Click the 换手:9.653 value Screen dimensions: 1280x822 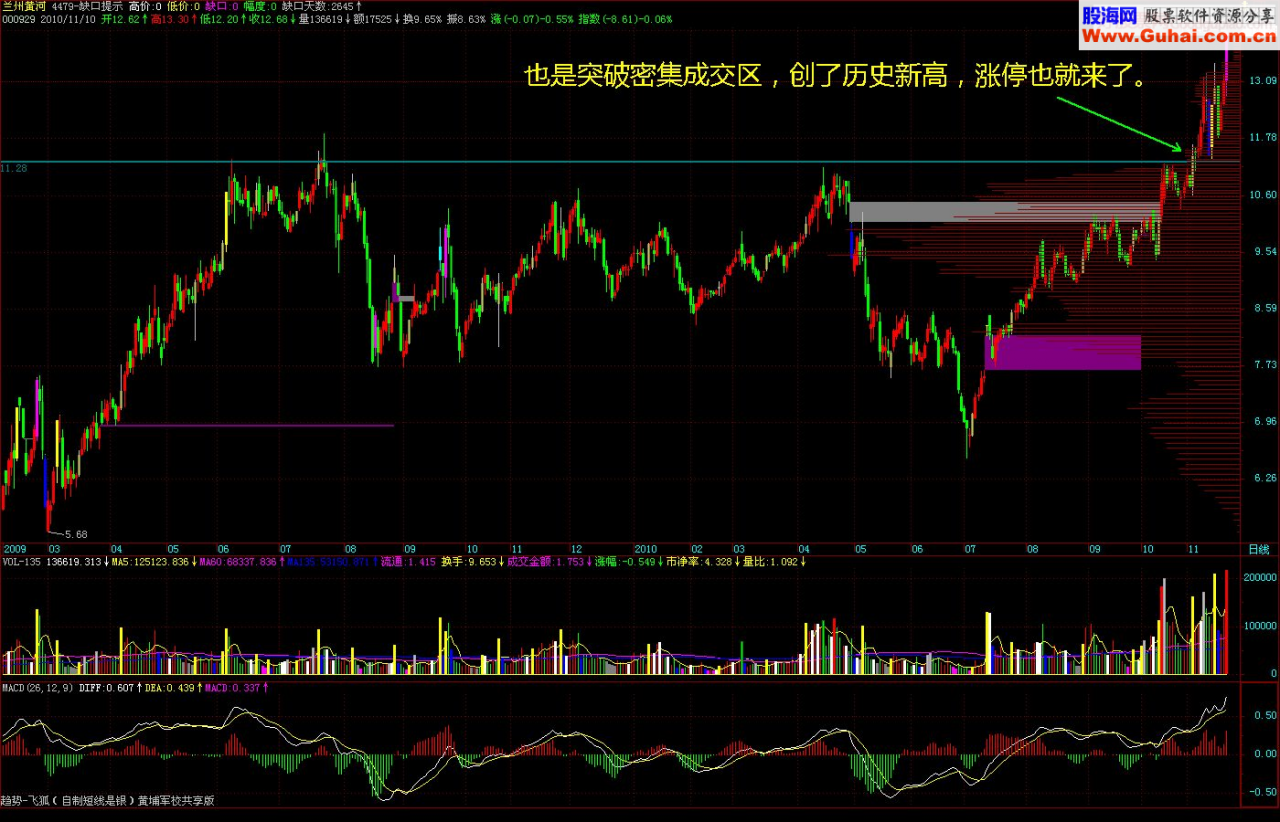coord(471,562)
